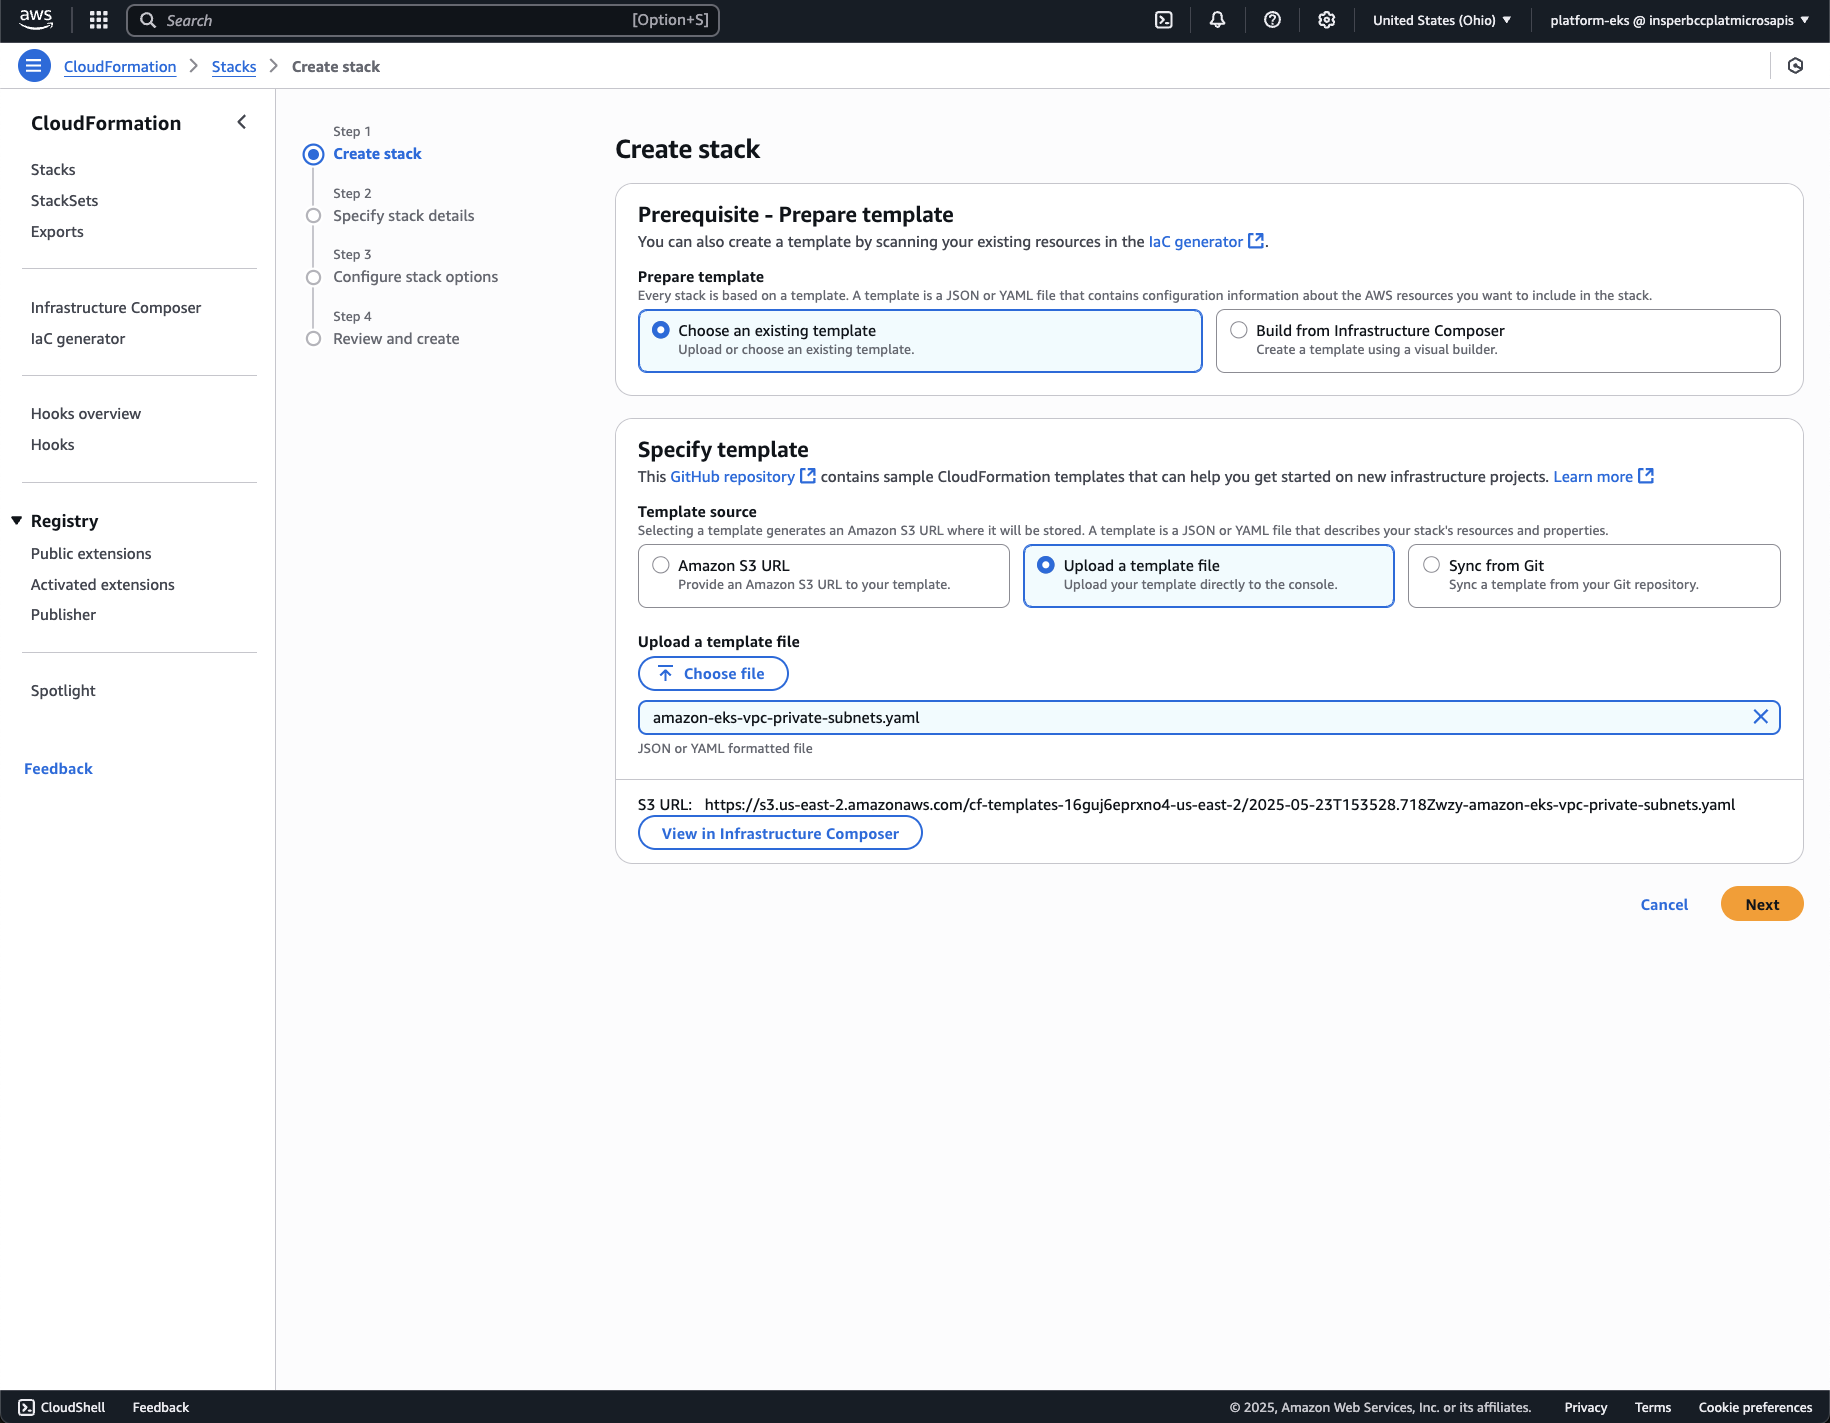The width and height of the screenshot is (1830, 1423).
Task: Open the notifications bell
Action: [1217, 20]
